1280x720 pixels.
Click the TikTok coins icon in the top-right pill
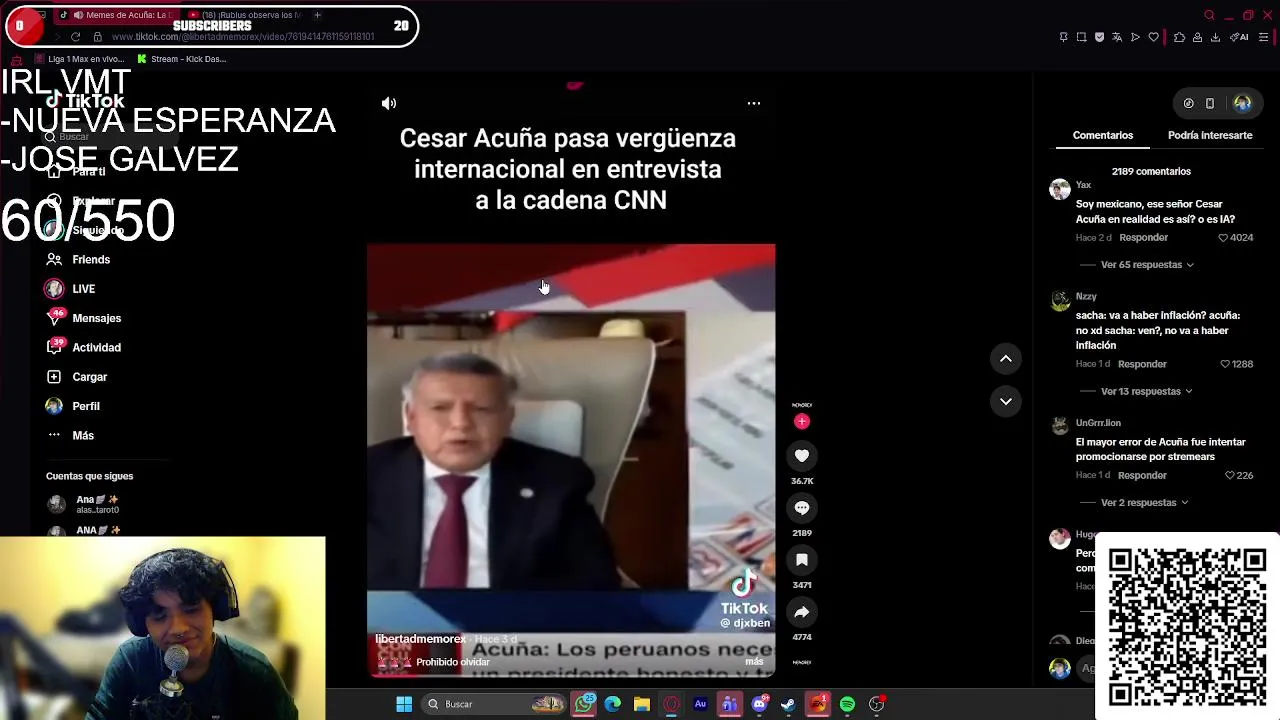click(x=1188, y=103)
